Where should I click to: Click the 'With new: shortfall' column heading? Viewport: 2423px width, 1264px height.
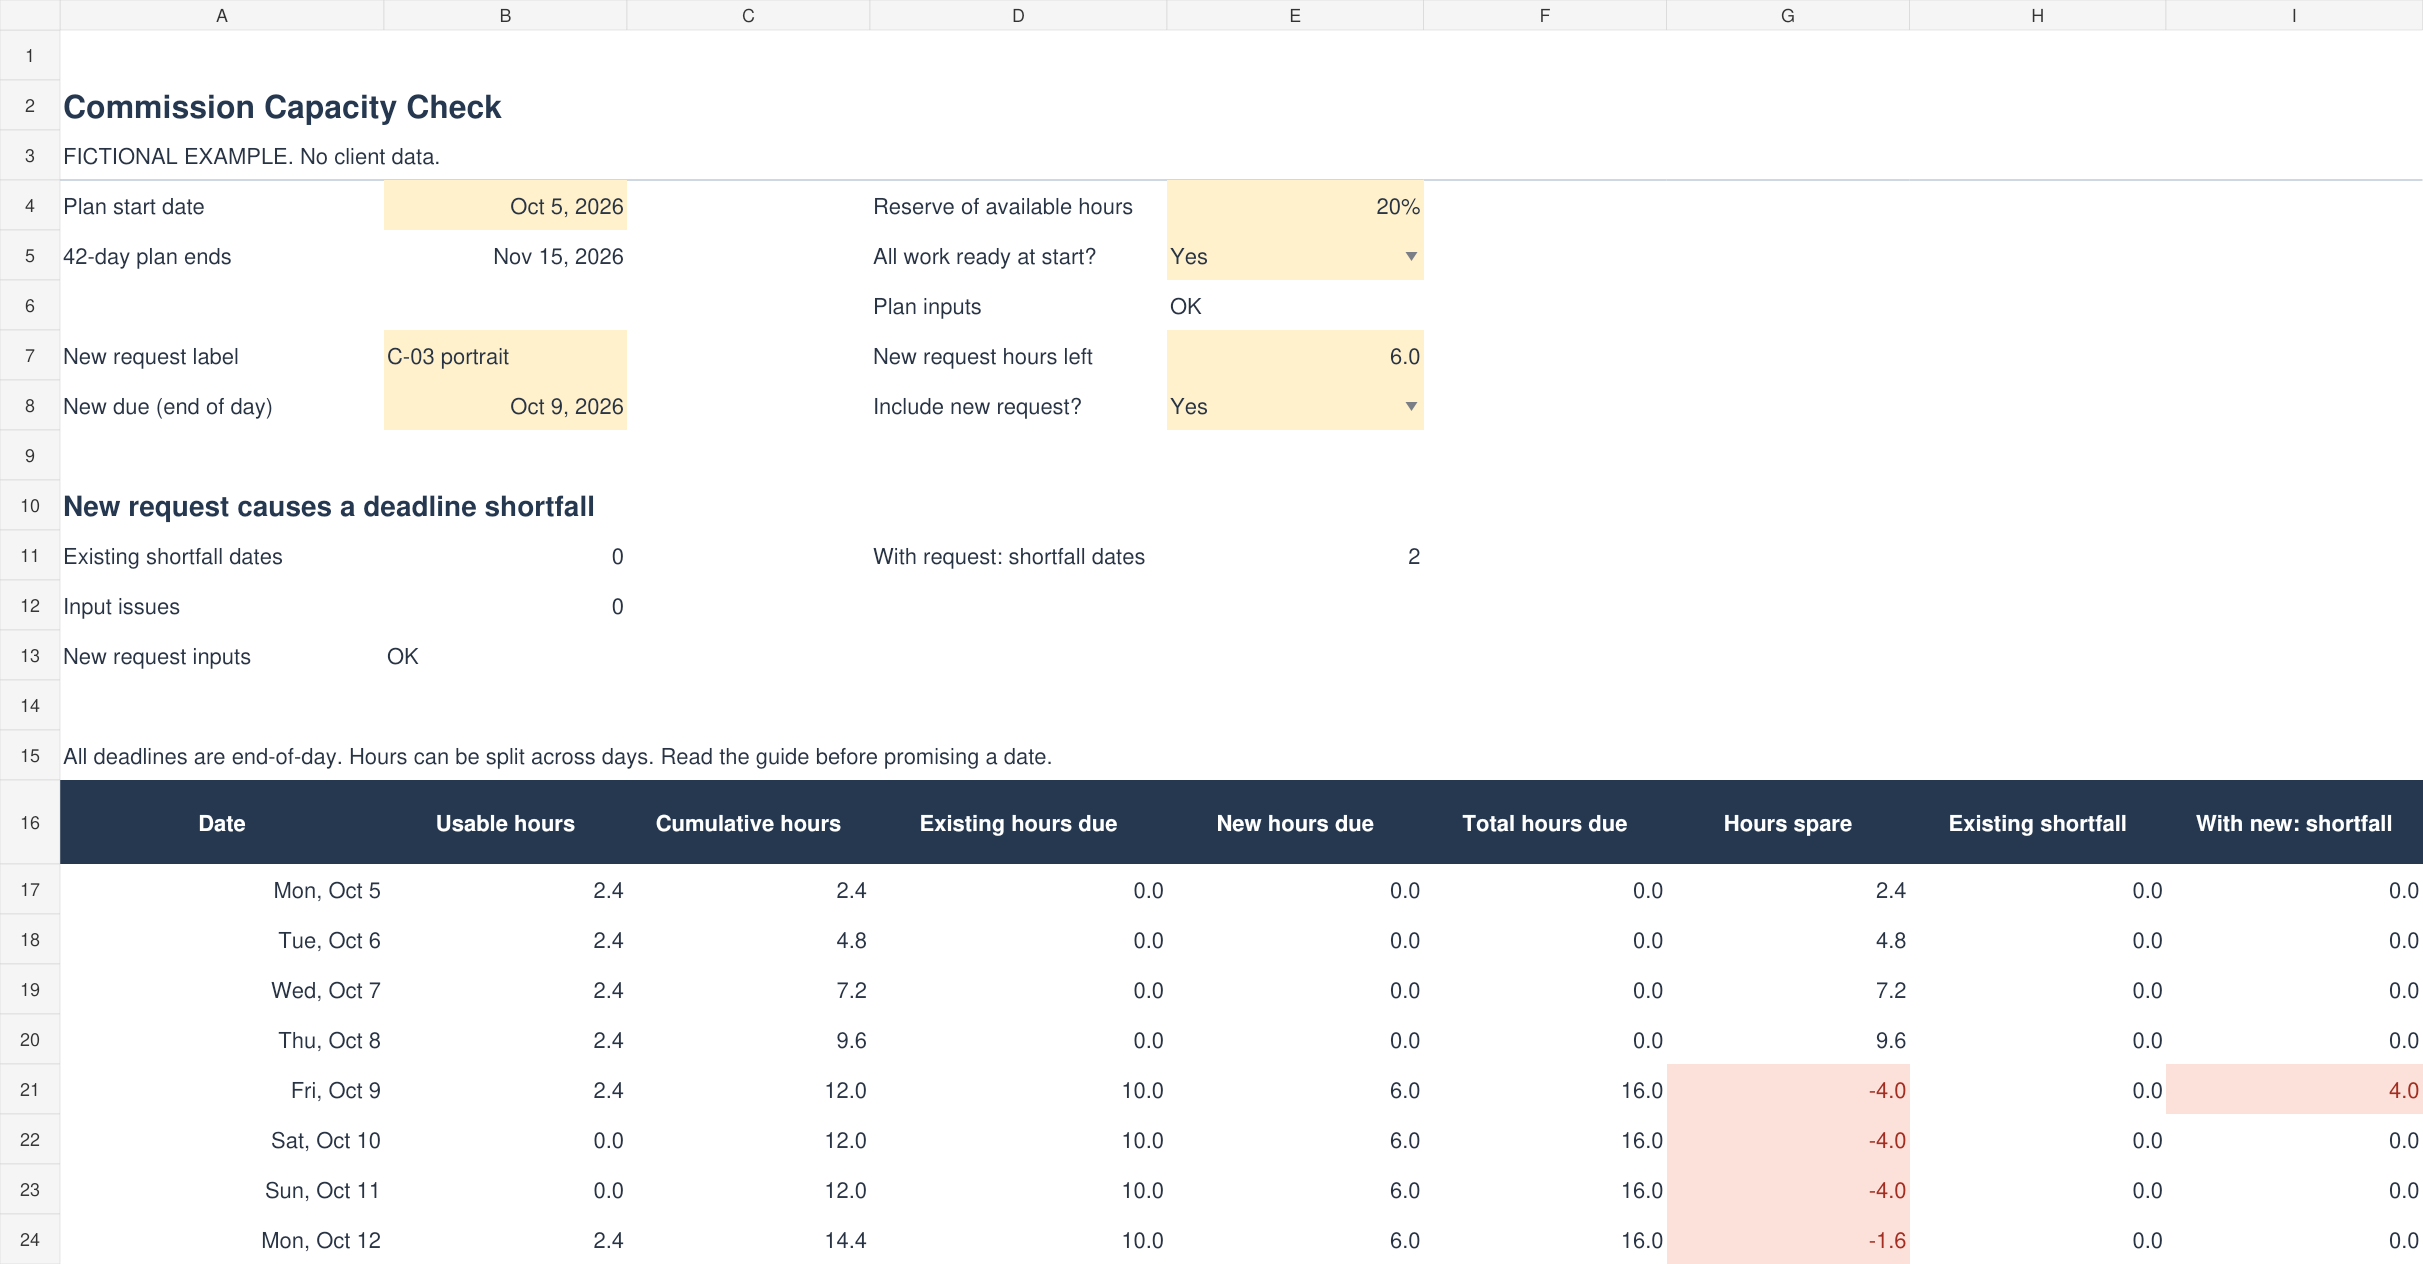[2294, 823]
